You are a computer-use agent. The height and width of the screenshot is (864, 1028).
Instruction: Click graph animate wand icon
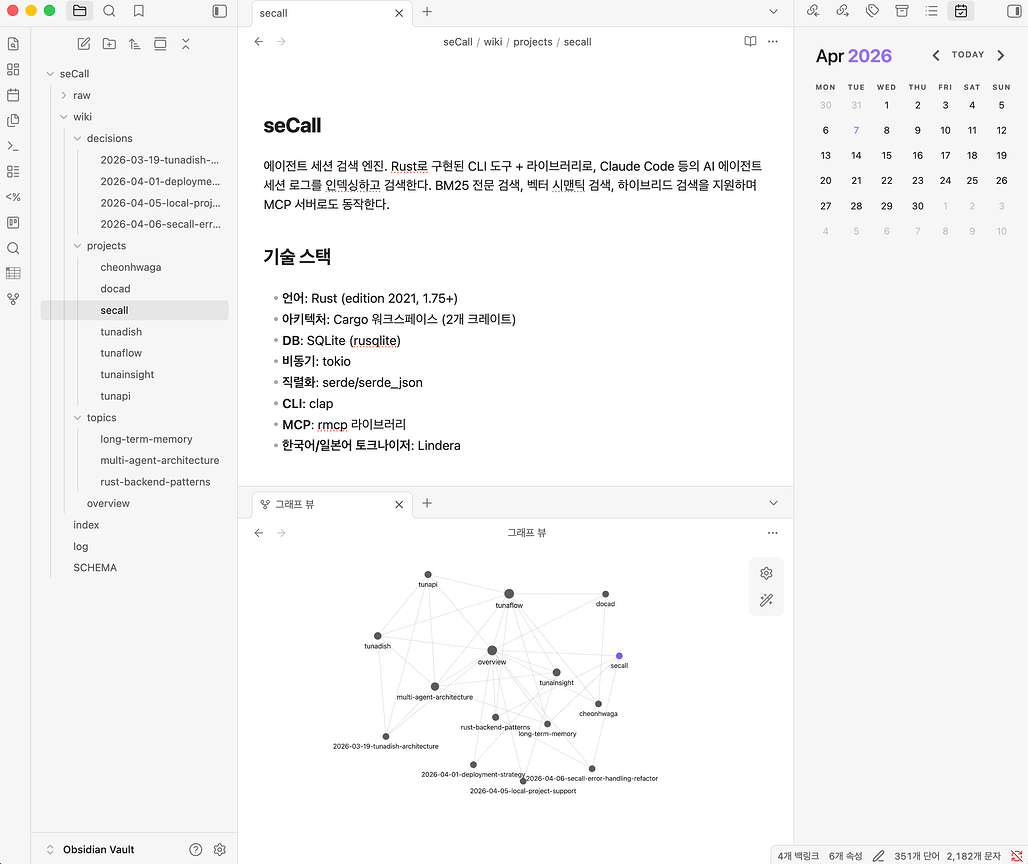[766, 600]
